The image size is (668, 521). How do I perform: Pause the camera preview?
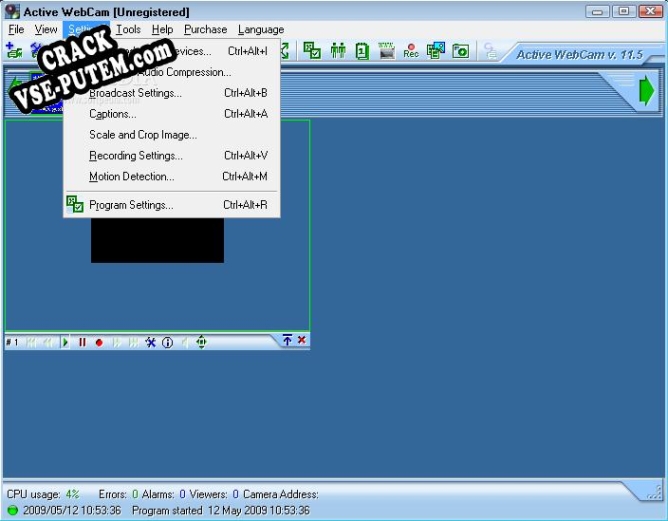[82, 342]
